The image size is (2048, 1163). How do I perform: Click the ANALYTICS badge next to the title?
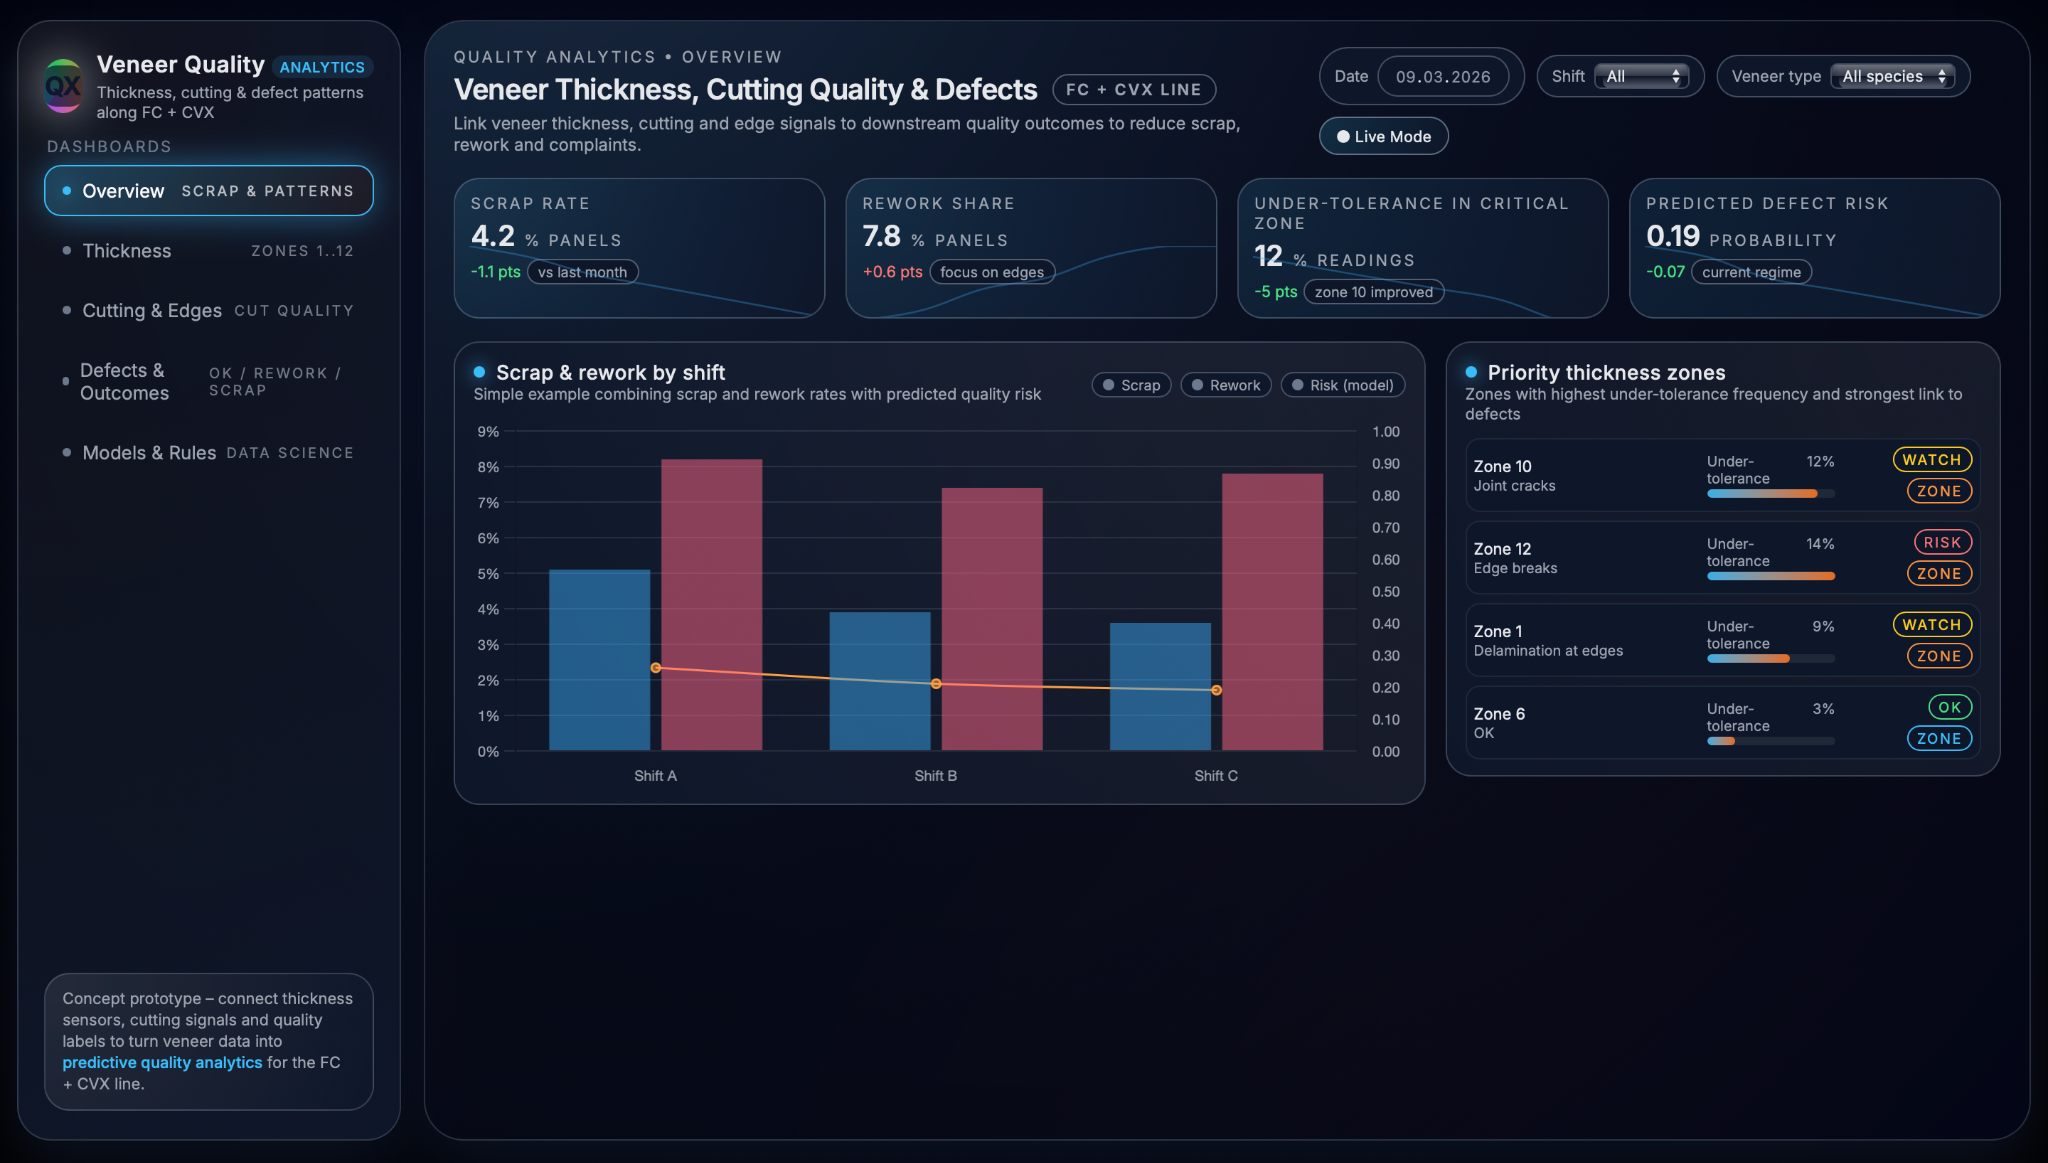322,67
